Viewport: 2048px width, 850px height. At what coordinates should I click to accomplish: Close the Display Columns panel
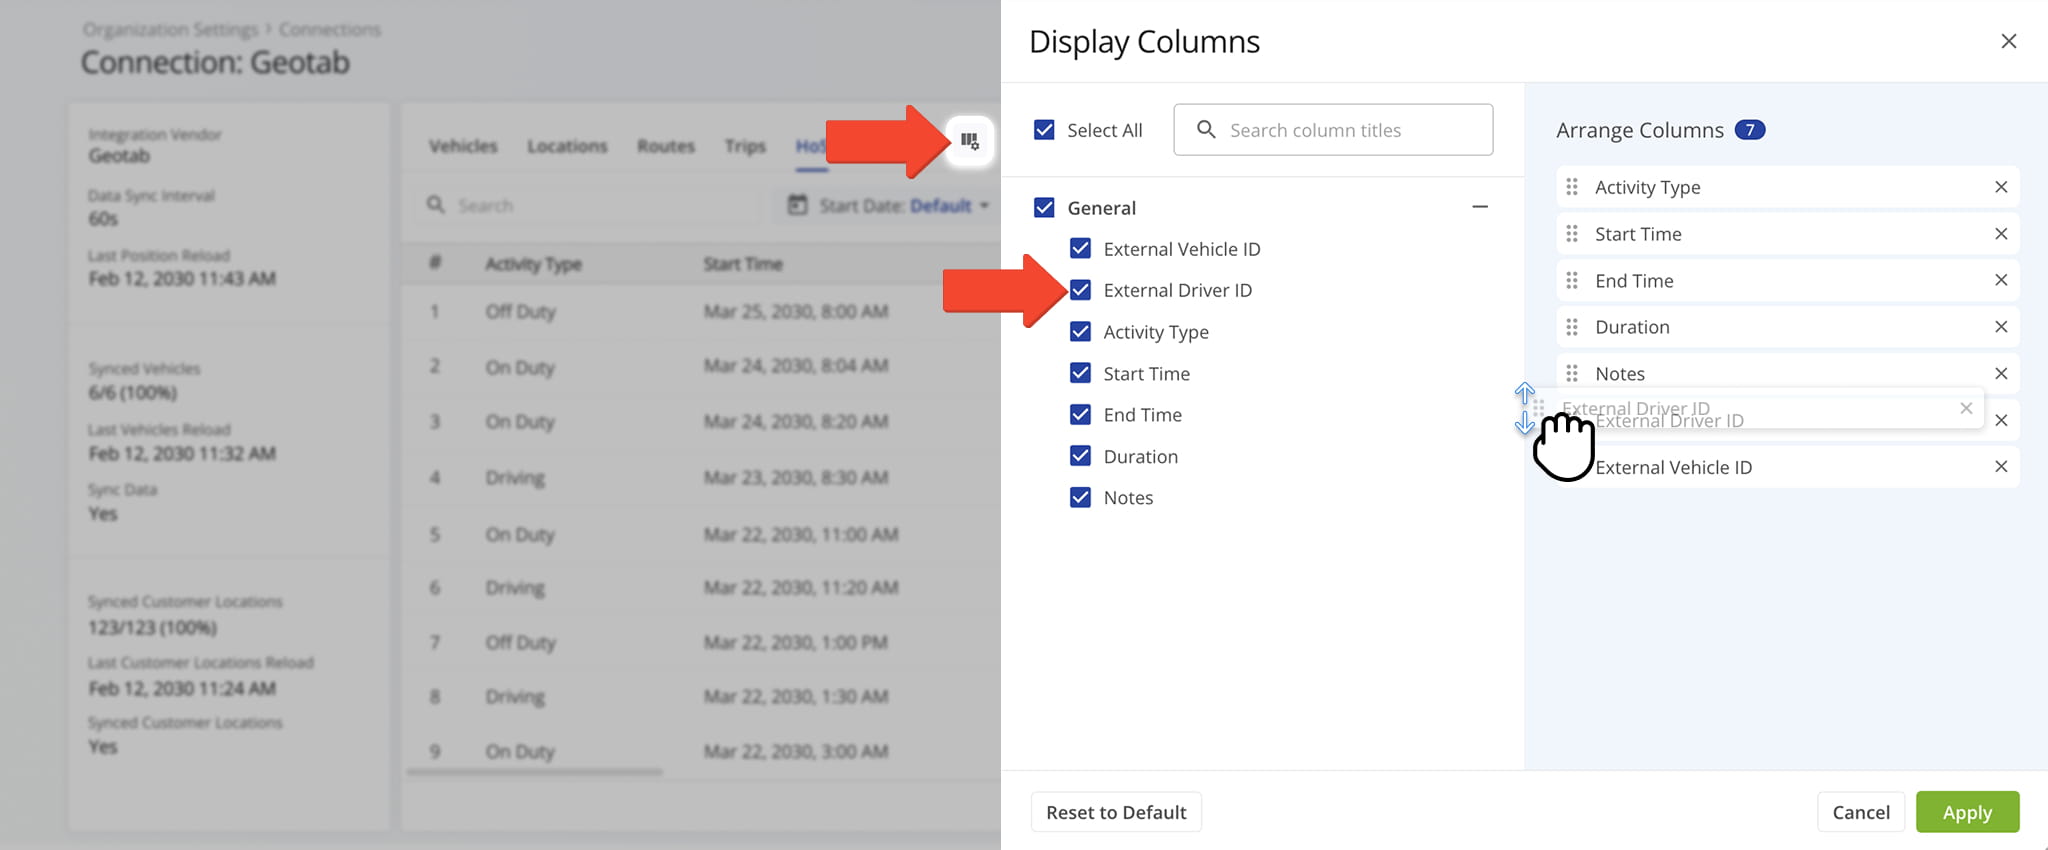click(x=2008, y=41)
